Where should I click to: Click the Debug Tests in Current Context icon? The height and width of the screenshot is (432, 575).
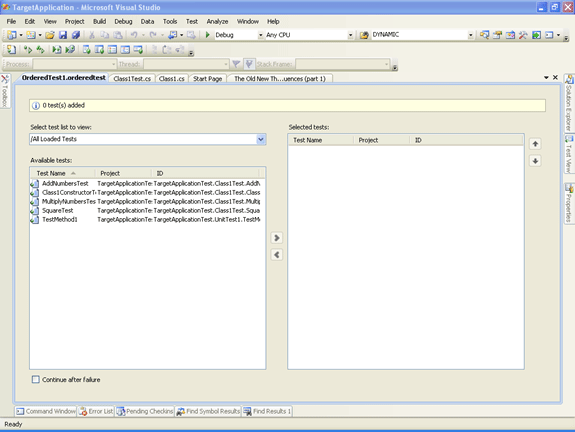click(56, 50)
